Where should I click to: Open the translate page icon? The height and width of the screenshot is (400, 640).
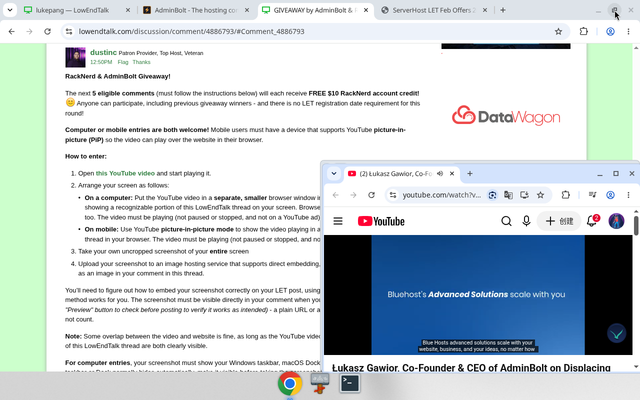(508, 195)
